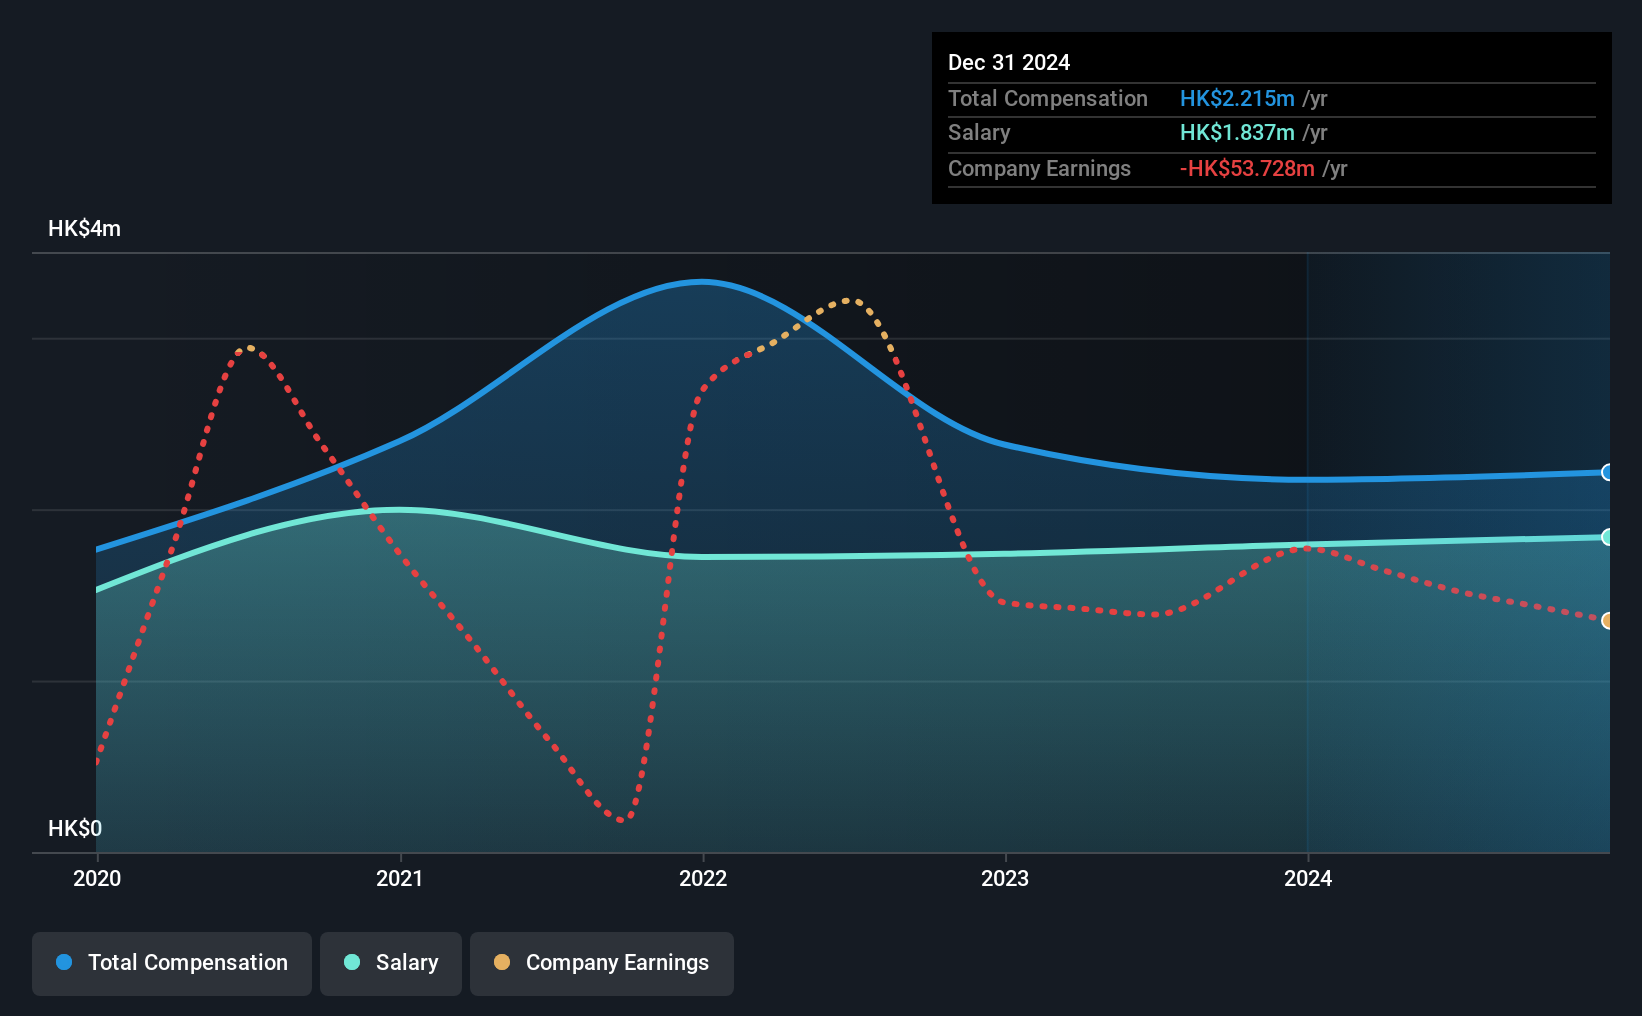The image size is (1642, 1016).
Task: Toggle the Company Earnings legend button
Action: click(x=602, y=963)
